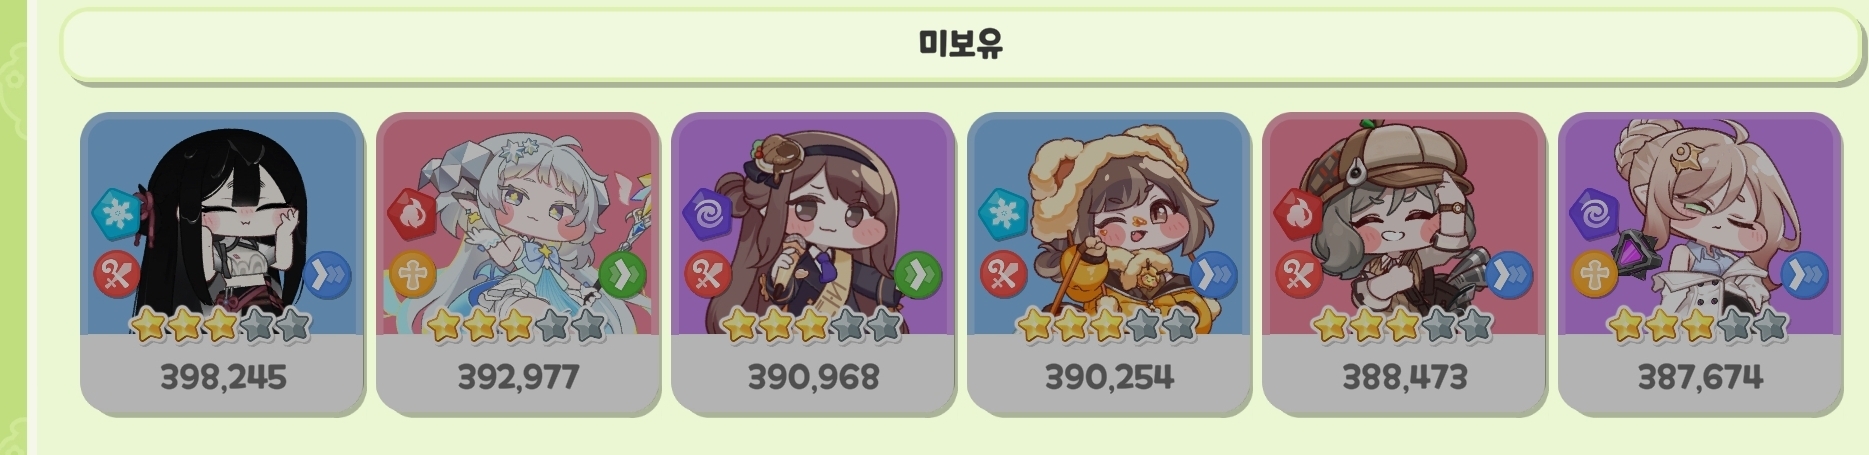Click the orange cross support icon on the 387,674 card
Viewport: 1869px width, 455px height.
(1594, 274)
